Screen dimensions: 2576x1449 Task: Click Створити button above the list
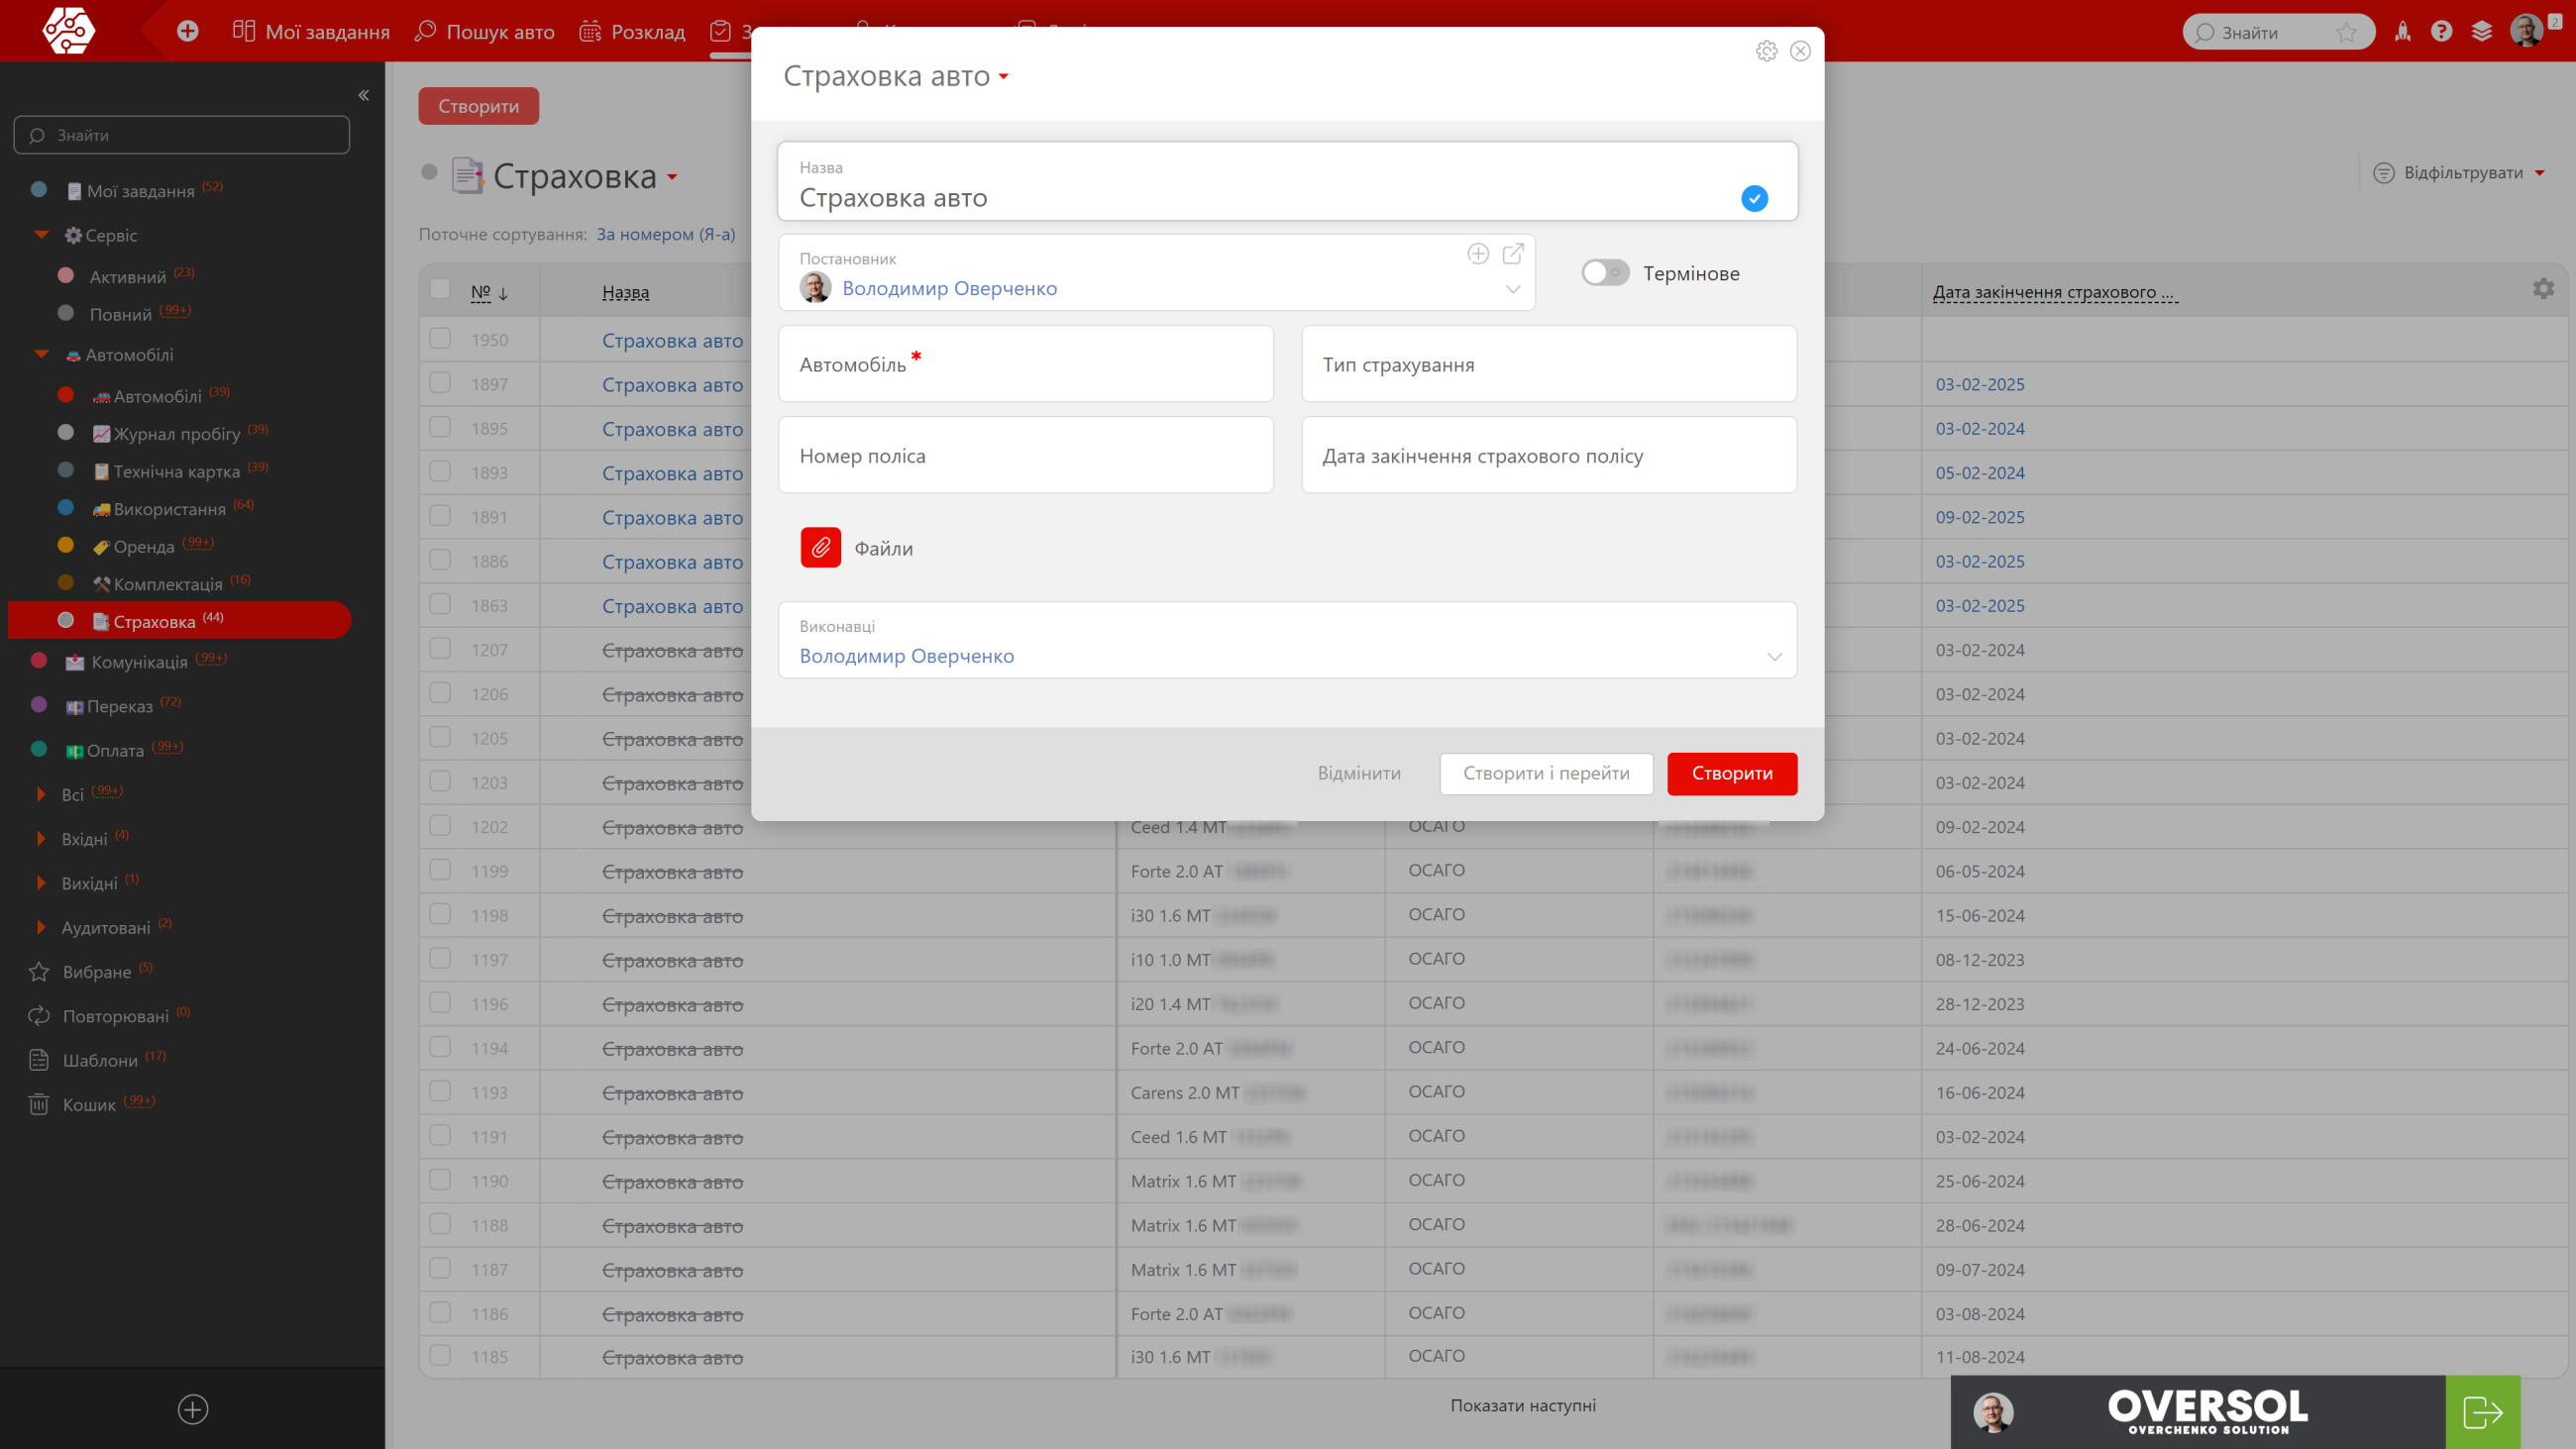[x=478, y=106]
